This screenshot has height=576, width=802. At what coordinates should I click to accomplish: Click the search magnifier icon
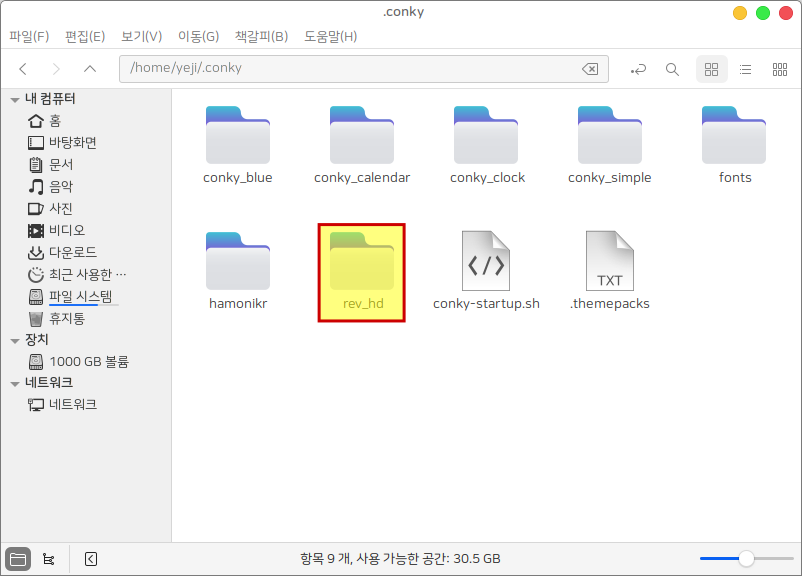672,69
